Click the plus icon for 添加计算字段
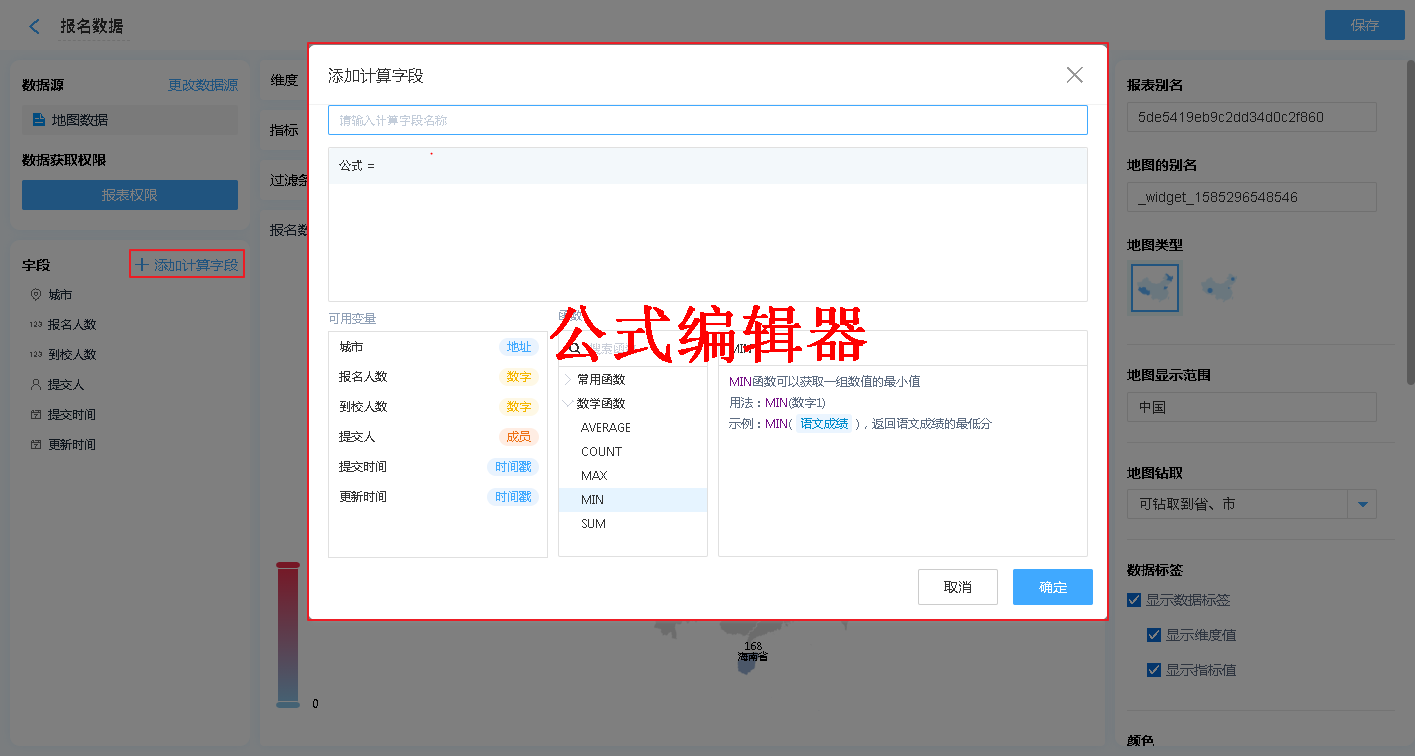Image resolution: width=1415 pixels, height=756 pixels. (141, 265)
